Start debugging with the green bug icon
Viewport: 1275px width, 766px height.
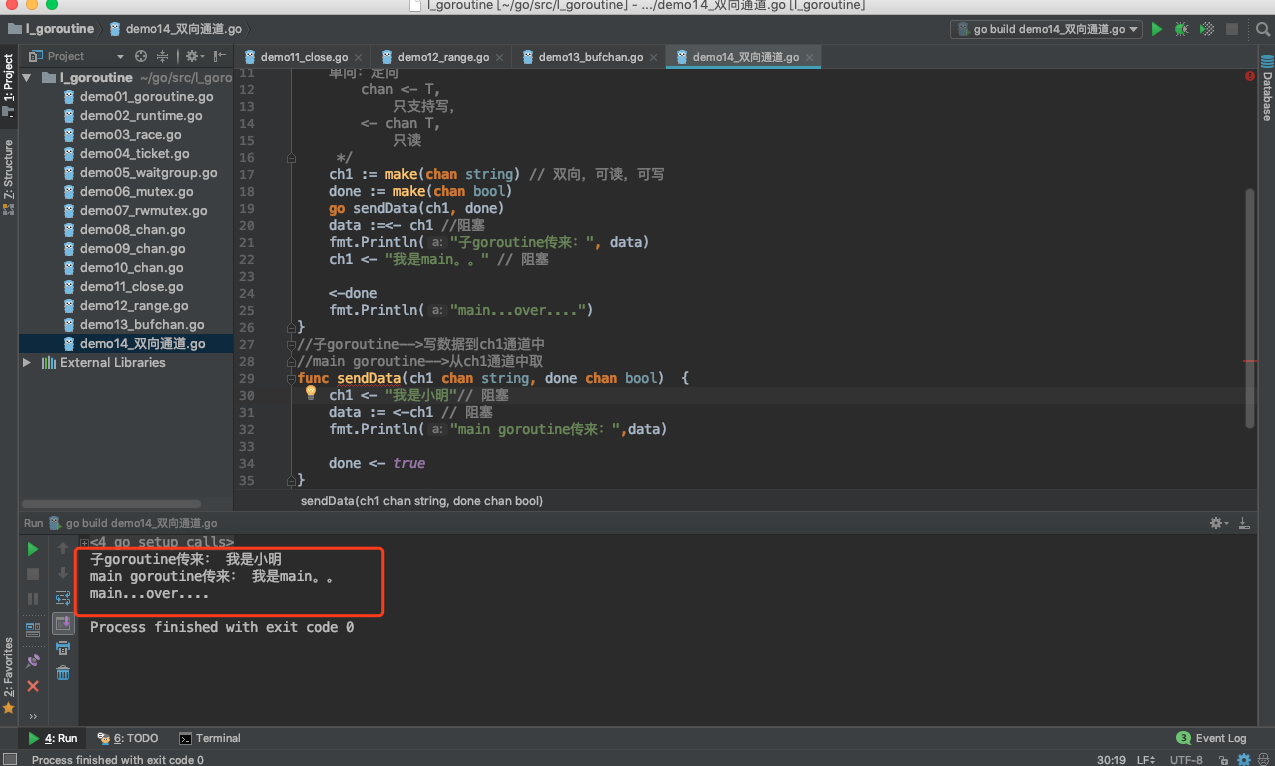(x=1182, y=30)
